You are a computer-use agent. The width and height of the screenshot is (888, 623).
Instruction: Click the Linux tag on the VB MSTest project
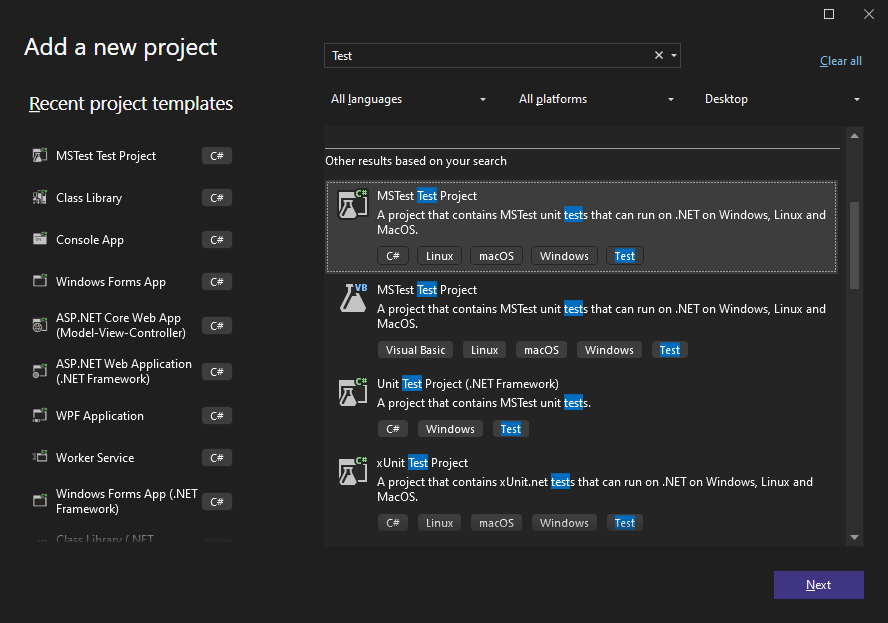(x=485, y=350)
